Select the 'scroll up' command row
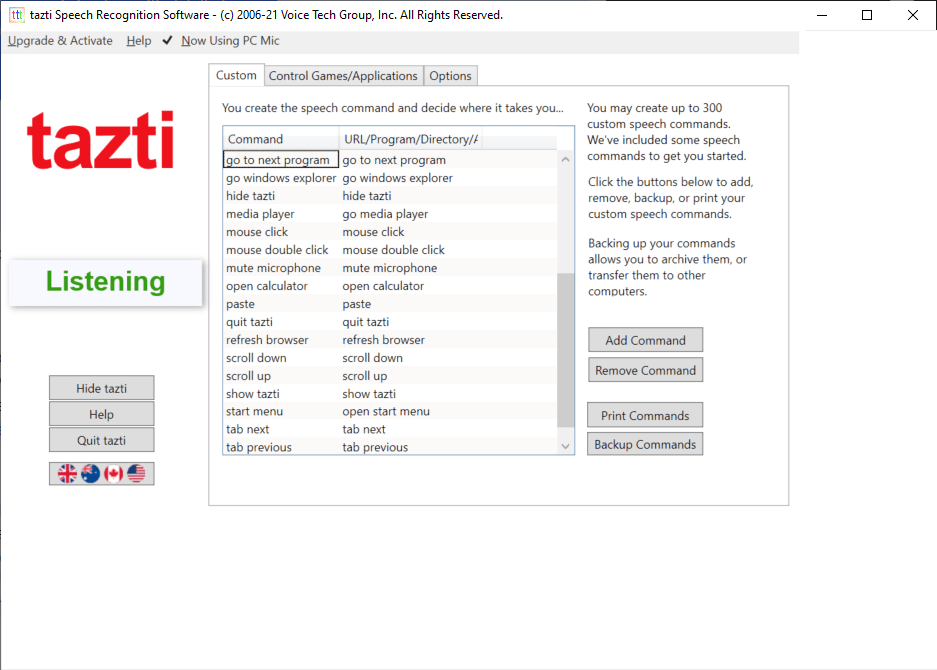Image resolution: width=937 pixels, height=670 pixels. click(390, 376)
